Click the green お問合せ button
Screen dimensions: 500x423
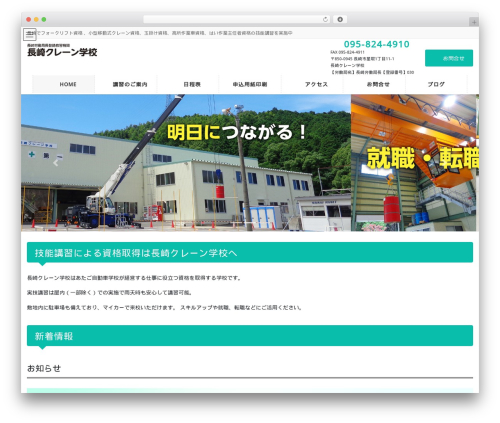pyautogui.click(x=449, y=58)
